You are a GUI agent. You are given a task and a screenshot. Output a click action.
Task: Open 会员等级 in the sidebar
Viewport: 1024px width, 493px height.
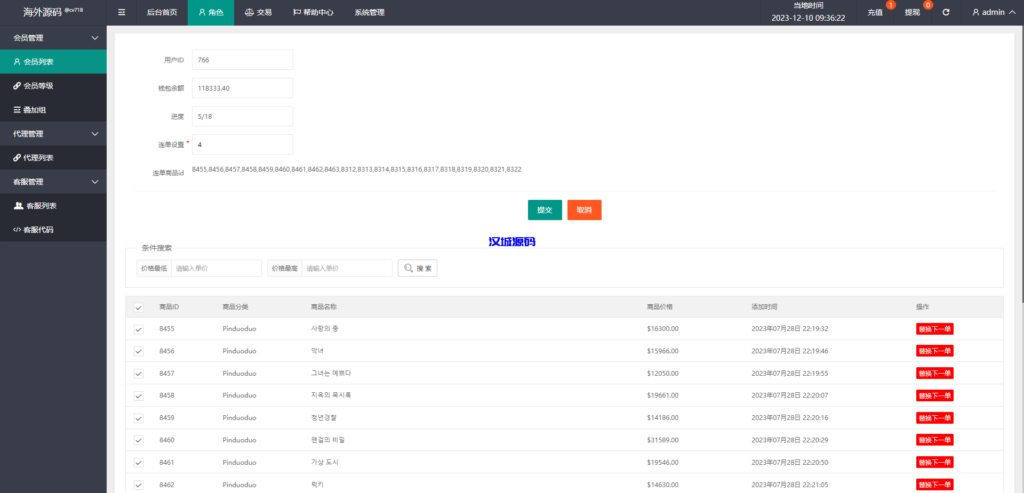39,86
